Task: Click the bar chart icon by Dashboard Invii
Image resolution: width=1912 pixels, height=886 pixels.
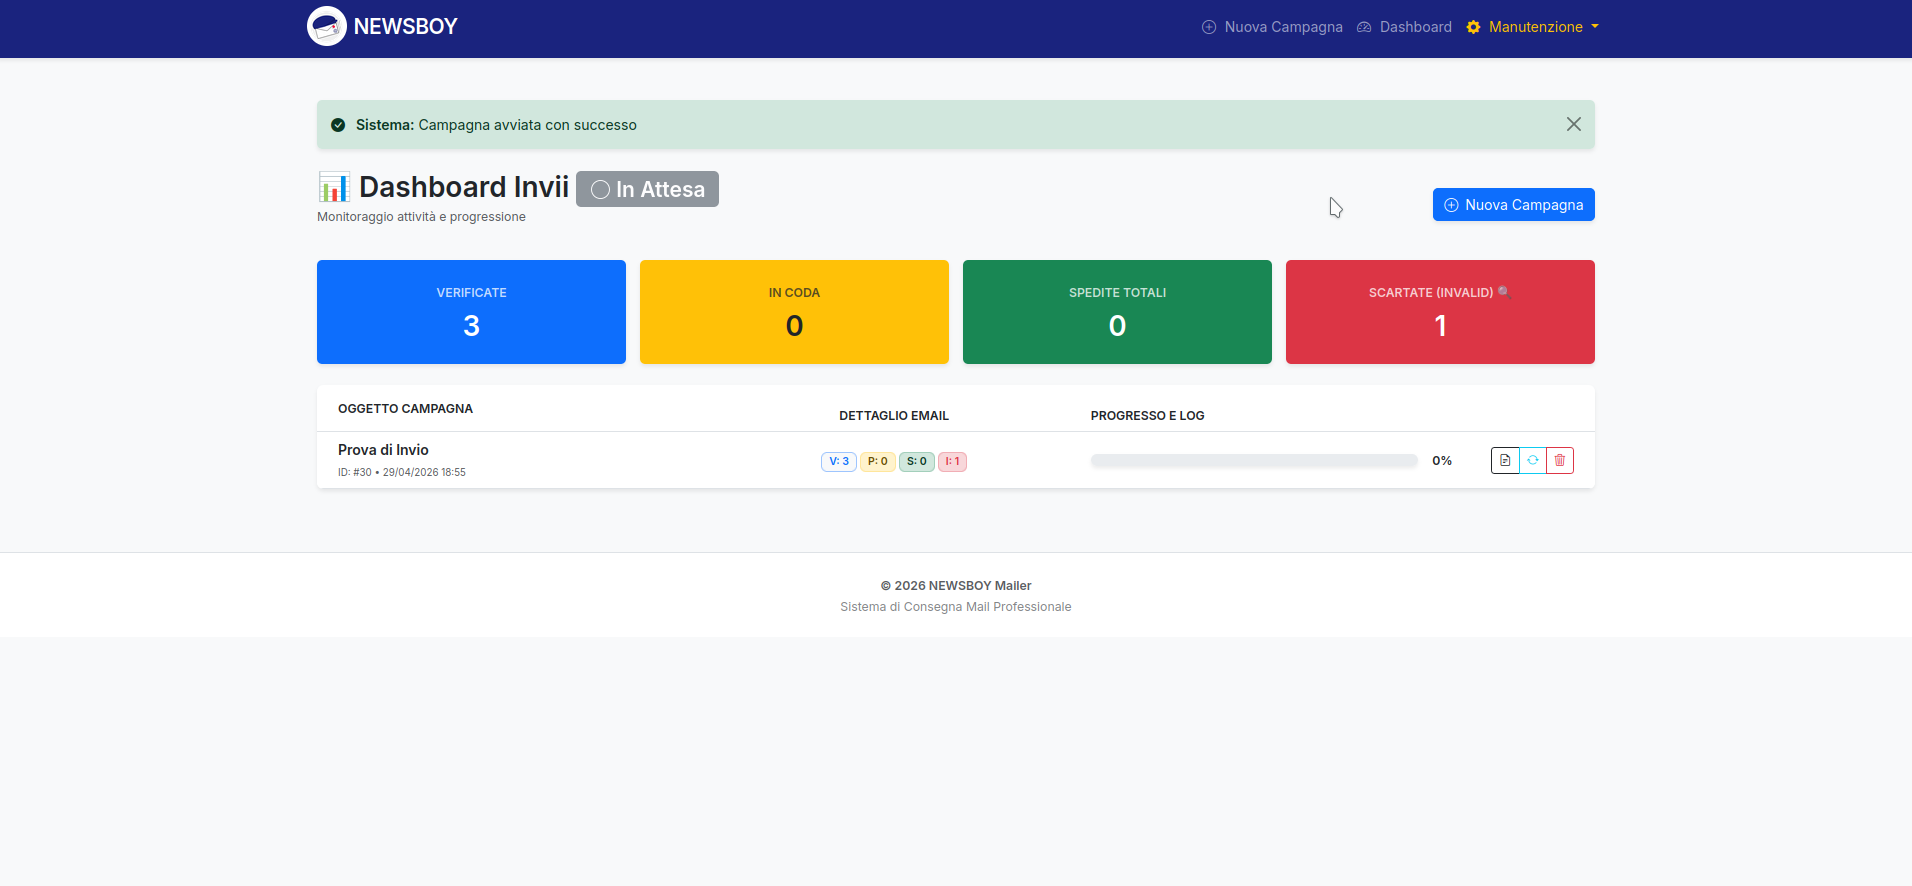Action: point(334,187)
